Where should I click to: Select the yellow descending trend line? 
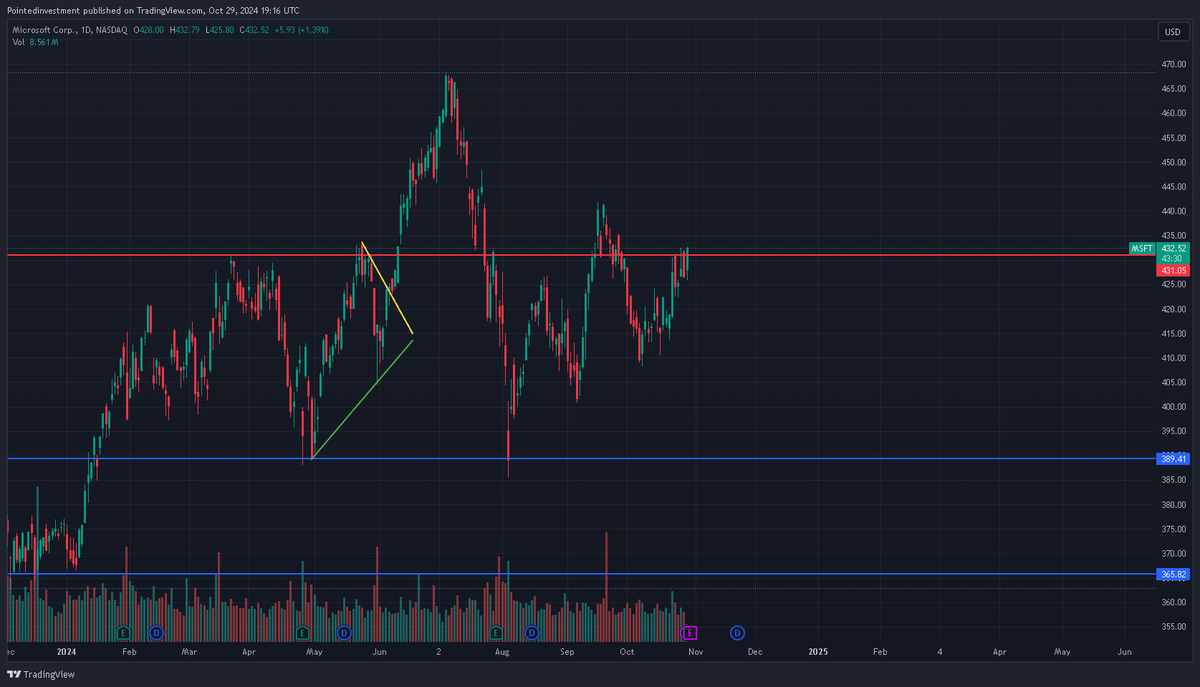tap(387, 289)
